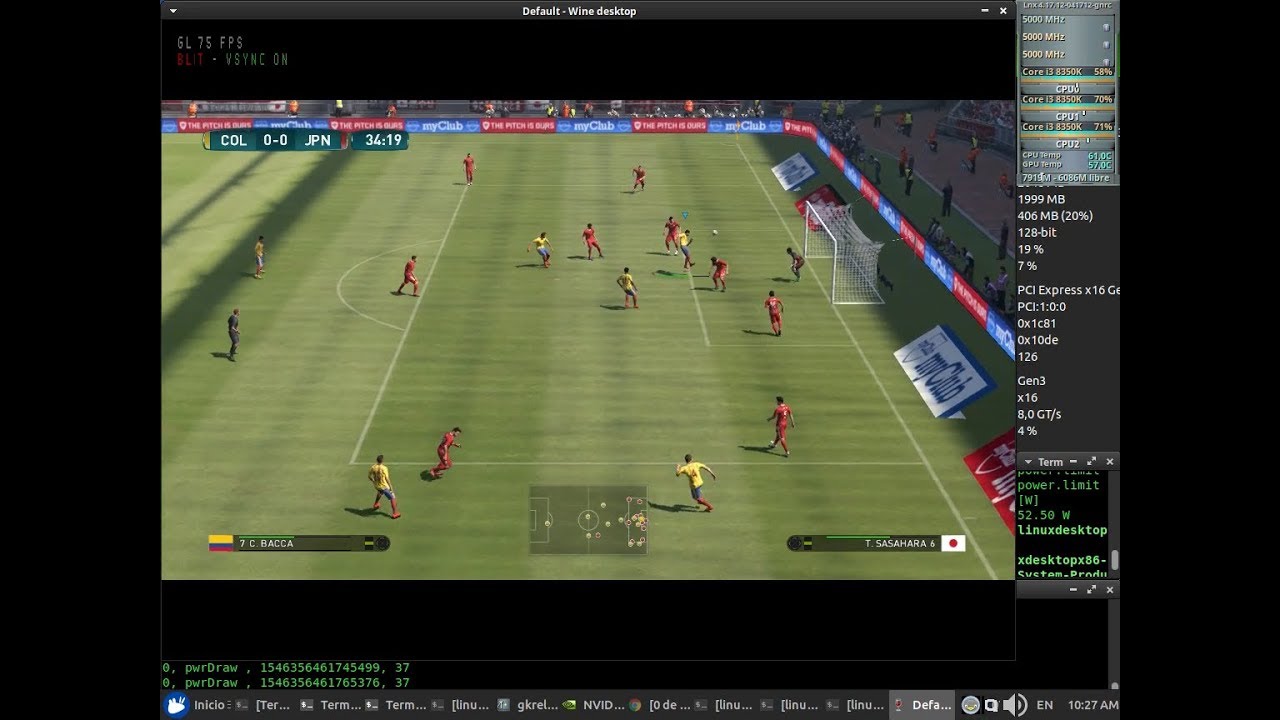Click the pwrDraw line ending 1546356461765376, 37
The image size is (1280, 720).
click(286, 683)
